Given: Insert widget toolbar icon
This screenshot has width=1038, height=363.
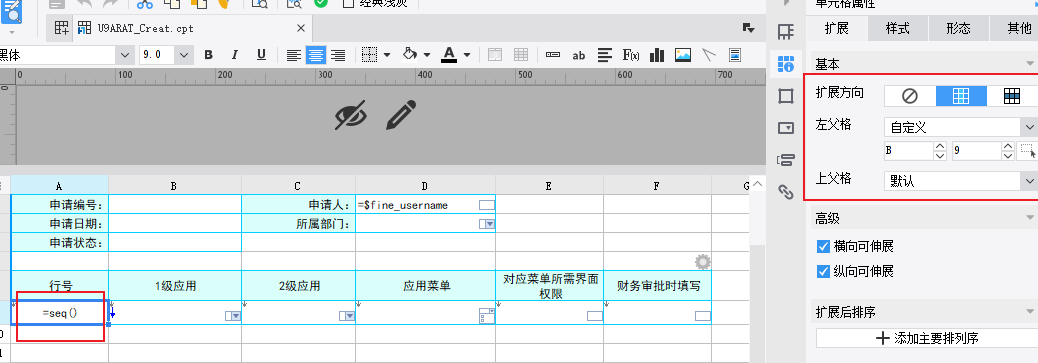Looking at the screenshot, I should pos(553,55).
